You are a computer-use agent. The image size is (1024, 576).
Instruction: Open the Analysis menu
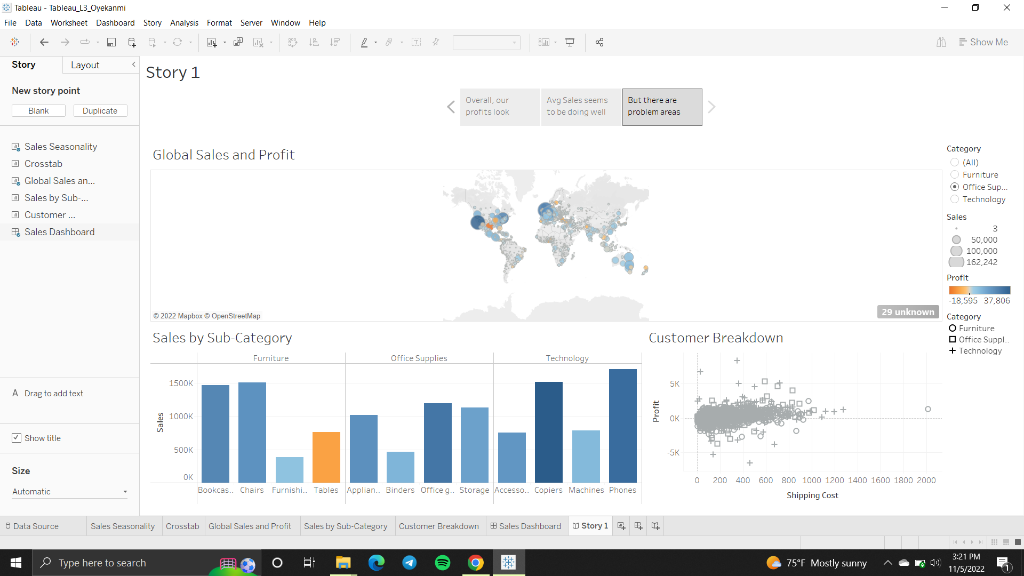pos(184,22)
